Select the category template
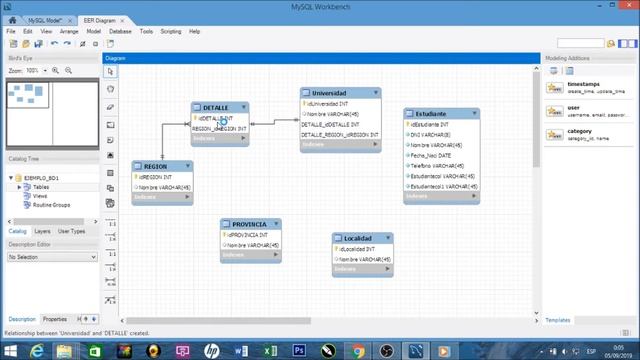 589,135
